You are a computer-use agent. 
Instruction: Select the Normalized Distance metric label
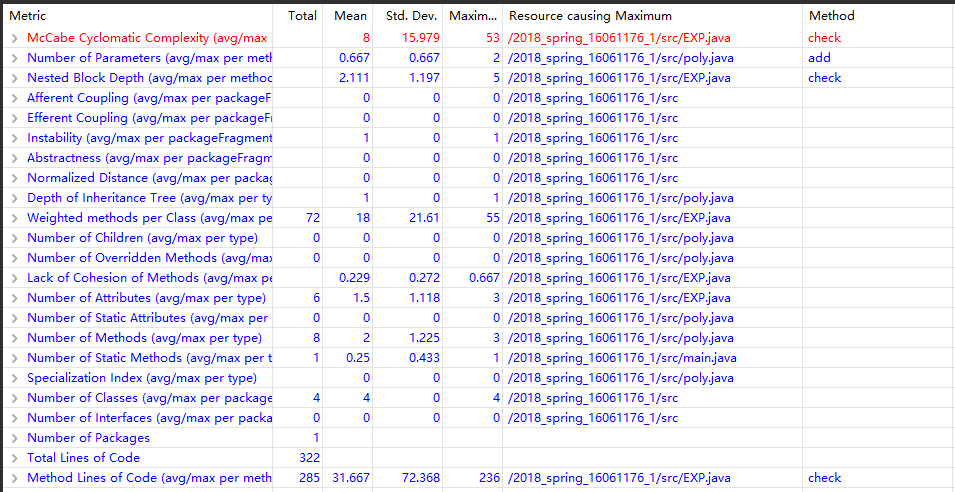[x=150, y=178]
